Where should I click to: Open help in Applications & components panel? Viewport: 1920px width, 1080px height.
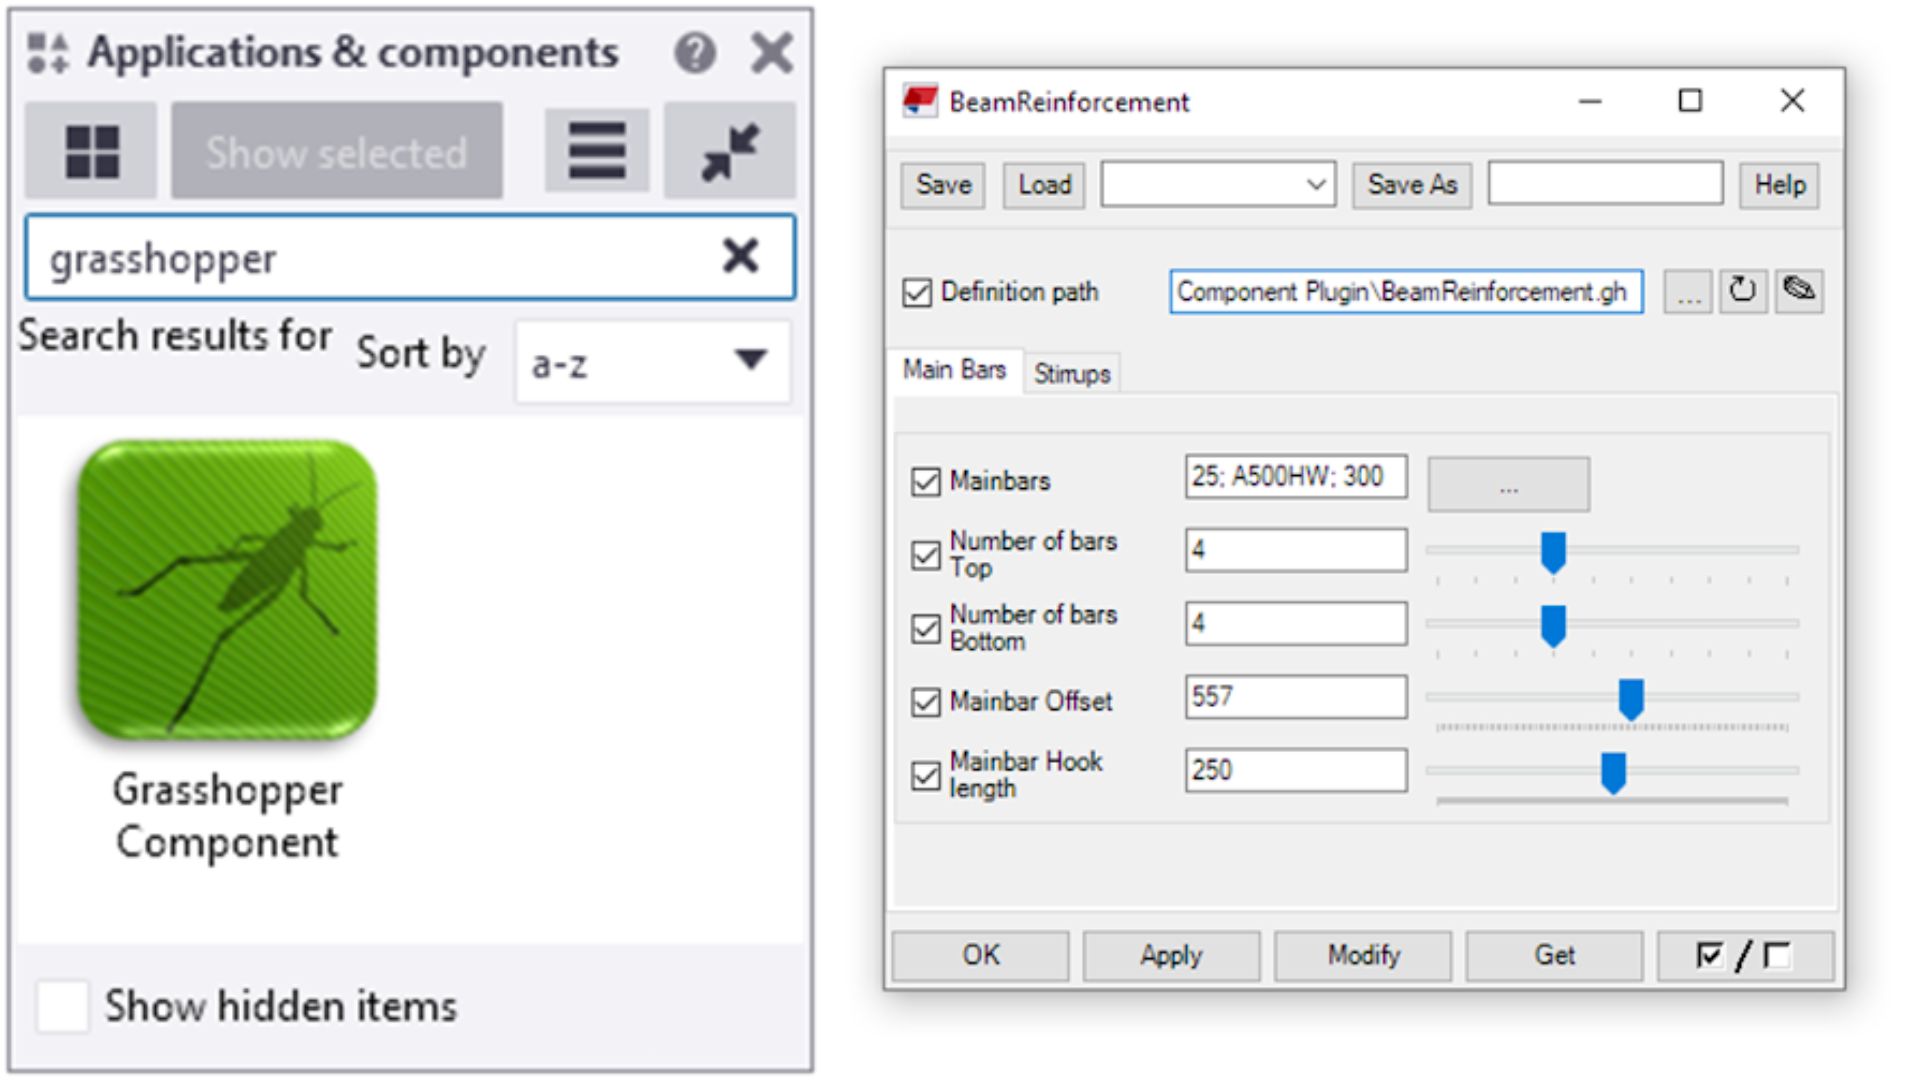[695, 53]
